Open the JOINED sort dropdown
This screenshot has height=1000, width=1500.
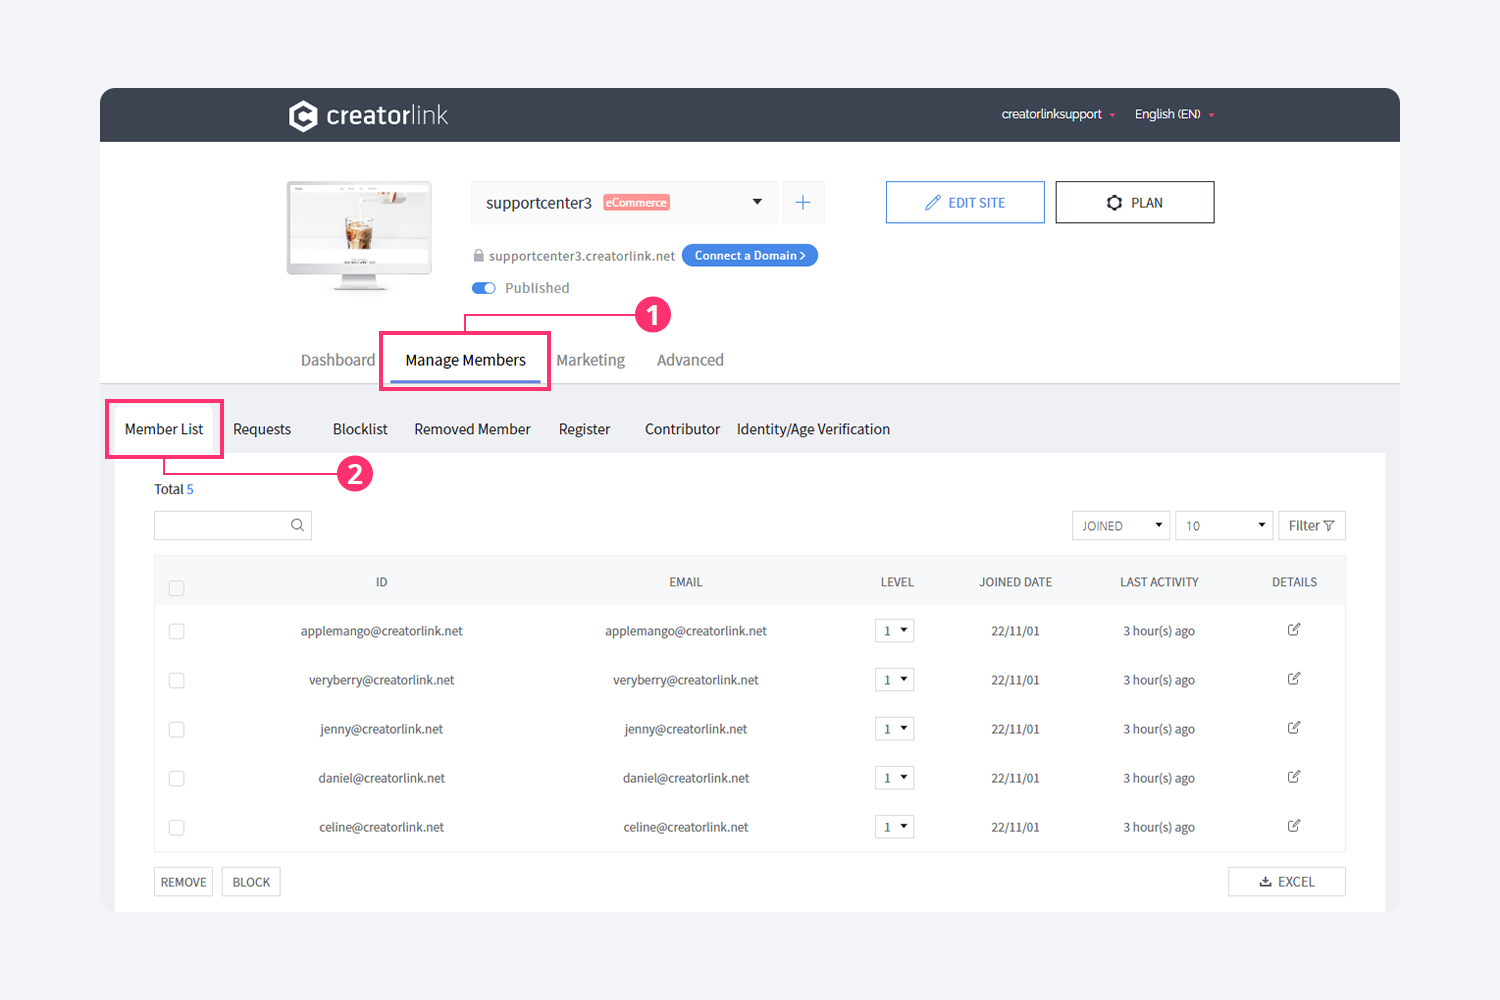point(1121,526)
